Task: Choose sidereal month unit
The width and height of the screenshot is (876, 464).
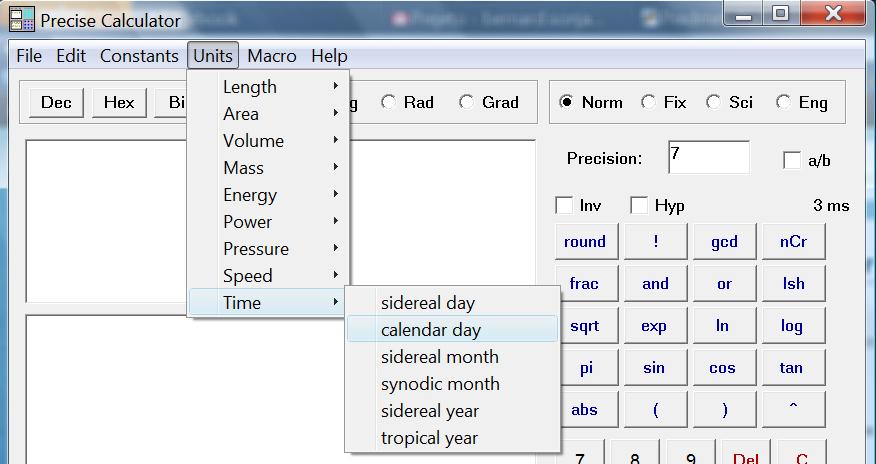Action: pyautogui.click(x=452, y=357)
